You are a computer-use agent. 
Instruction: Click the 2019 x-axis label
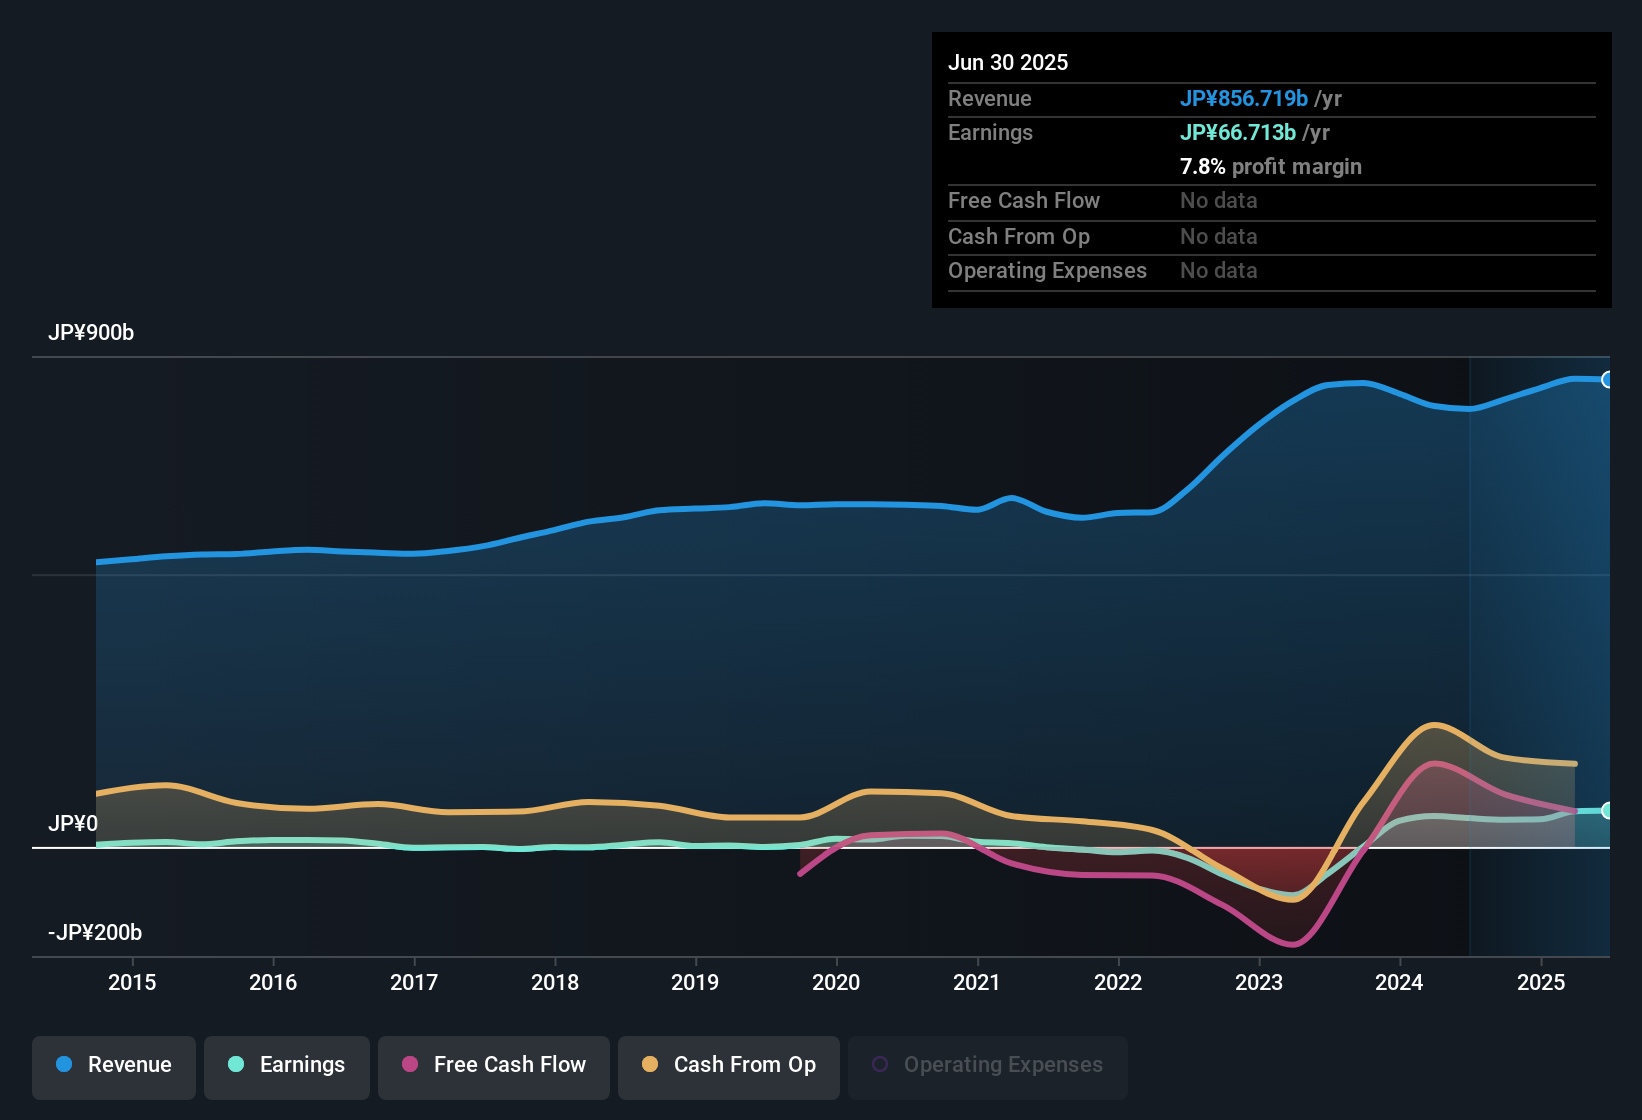coord(695,983)
